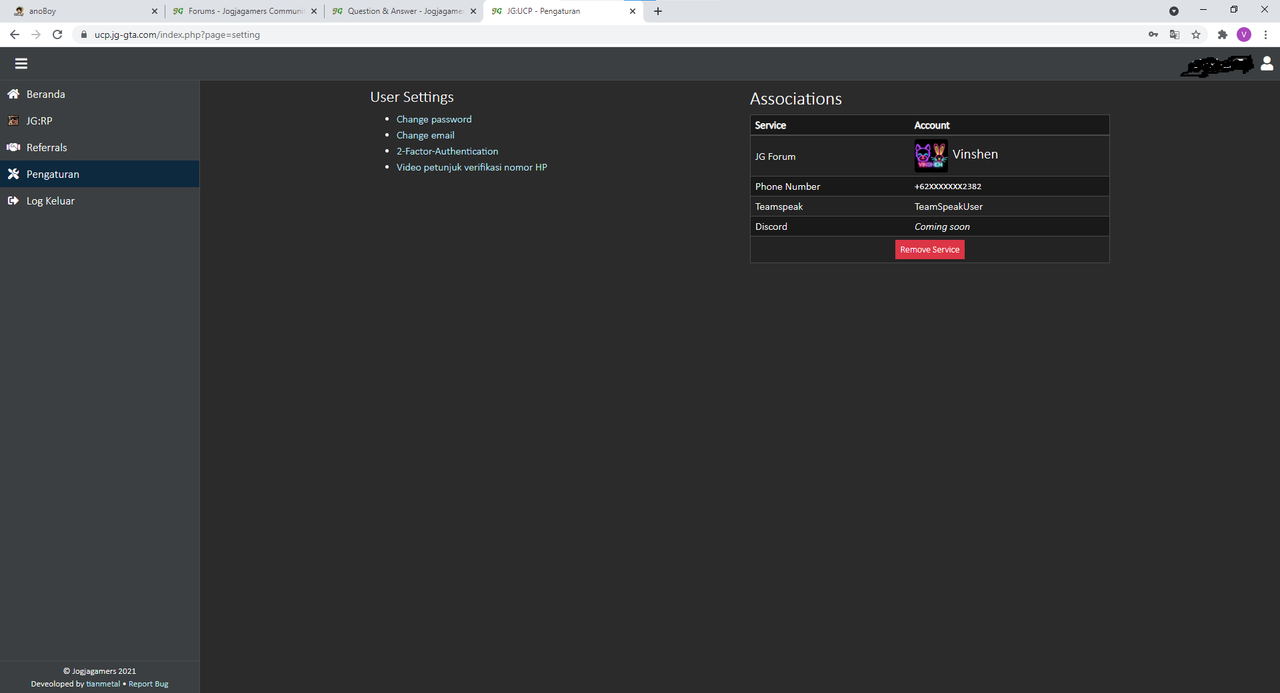1280x693 pixels.
Task: Open the Chrome three-dot menu
Action: pos(1265,34)
